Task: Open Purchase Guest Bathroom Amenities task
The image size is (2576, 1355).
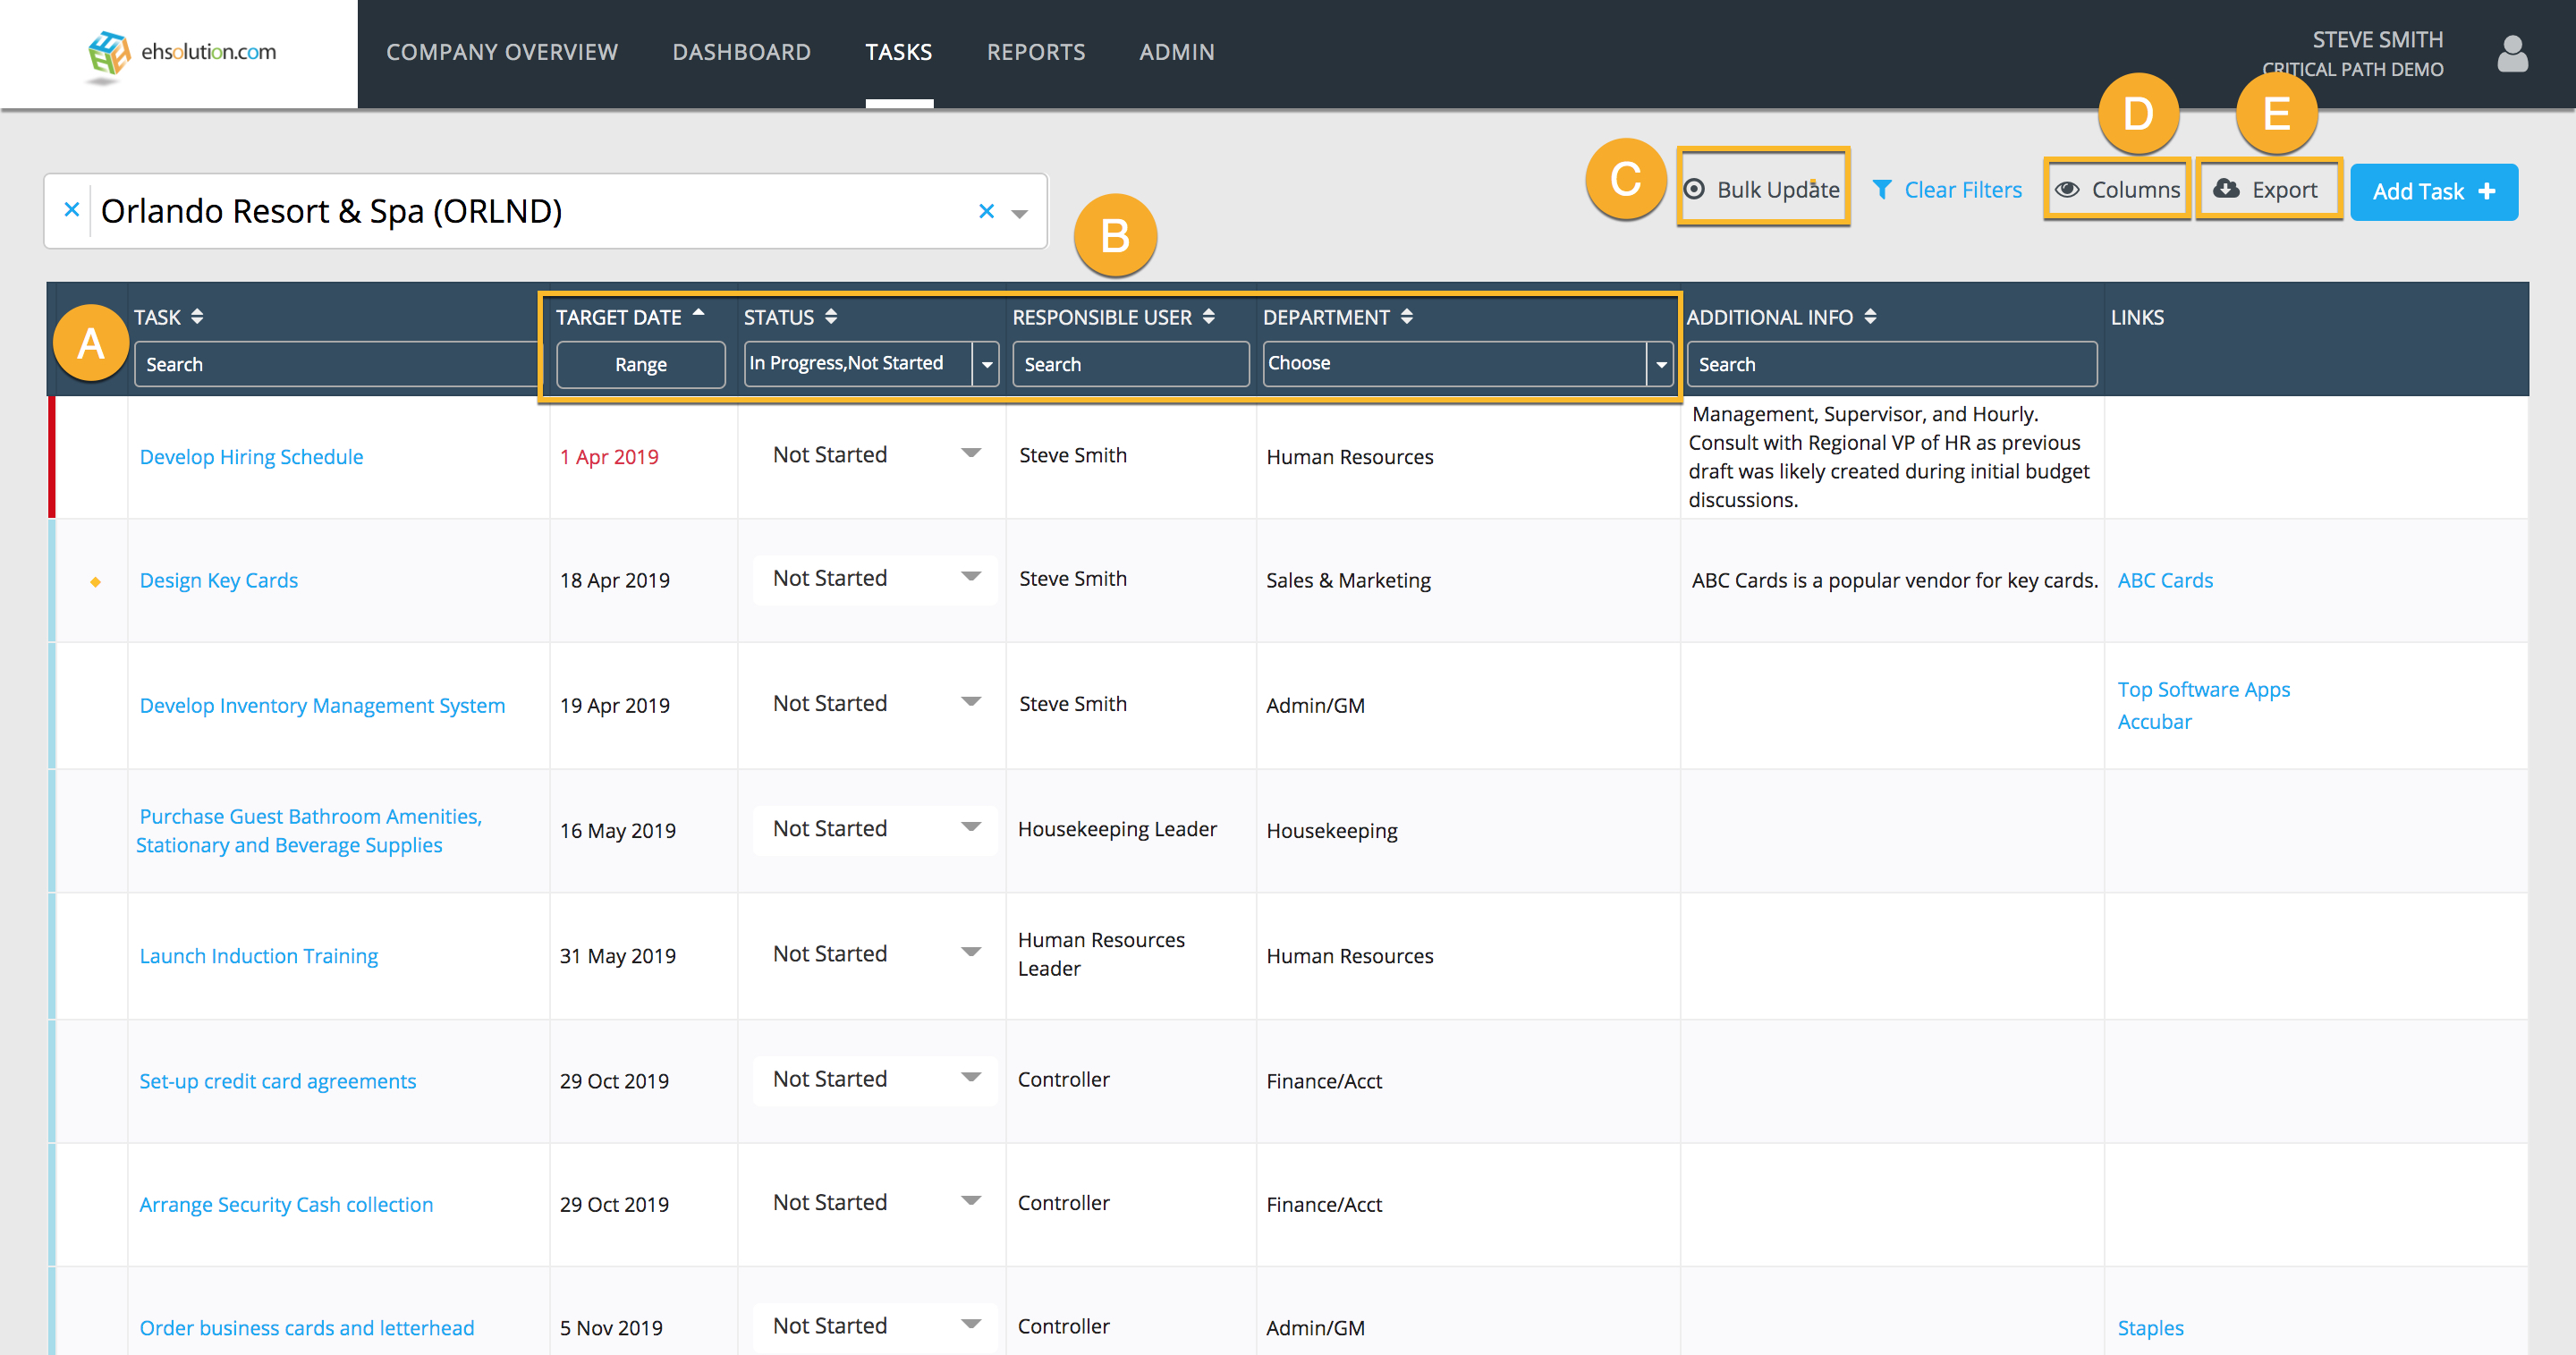Action: (309, 831)
